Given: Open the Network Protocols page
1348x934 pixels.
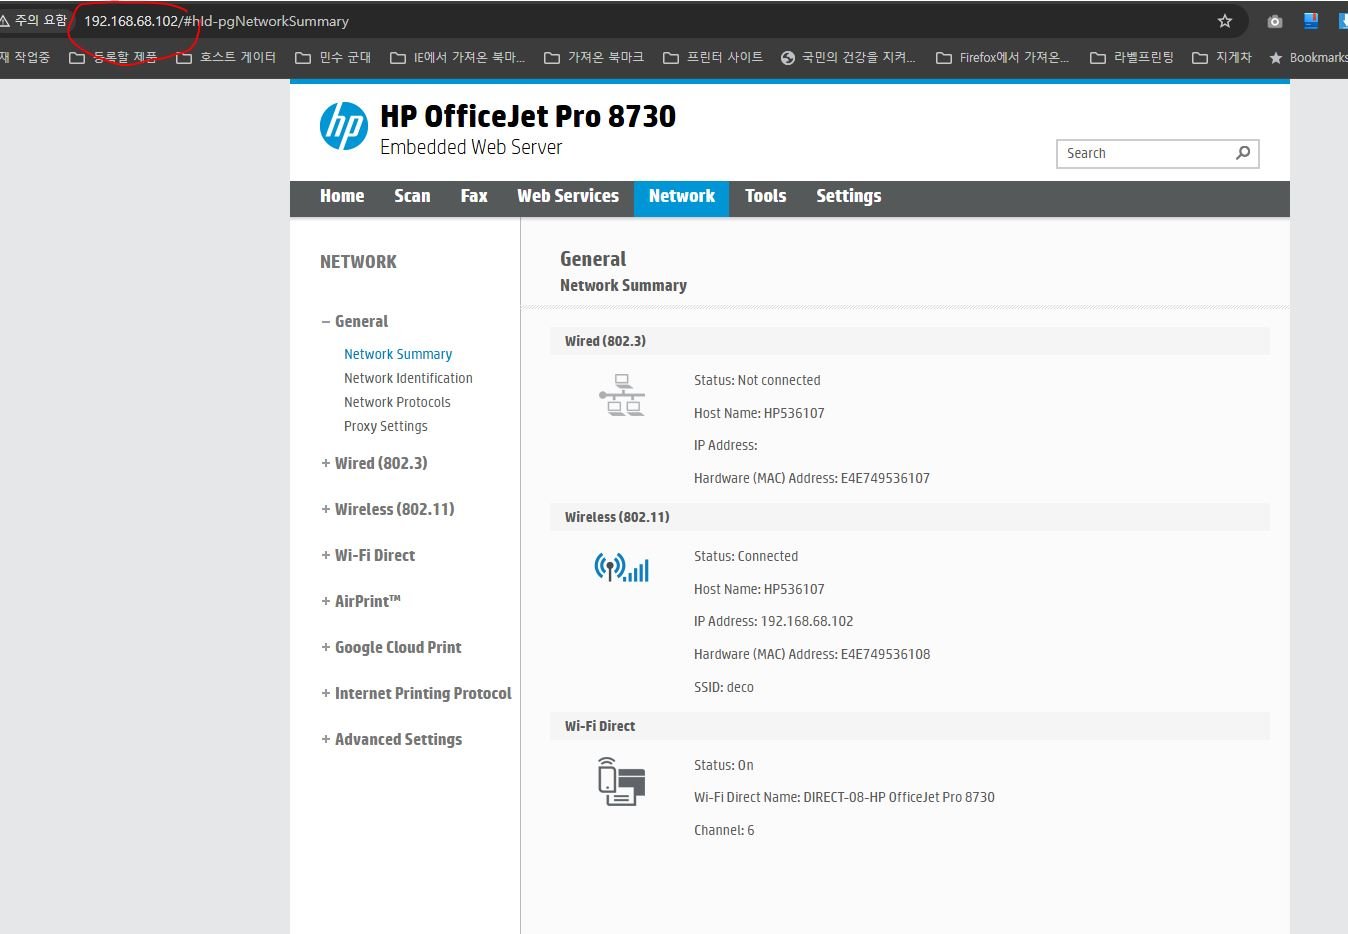Looking at the screenshot, I should coord(397,402).
